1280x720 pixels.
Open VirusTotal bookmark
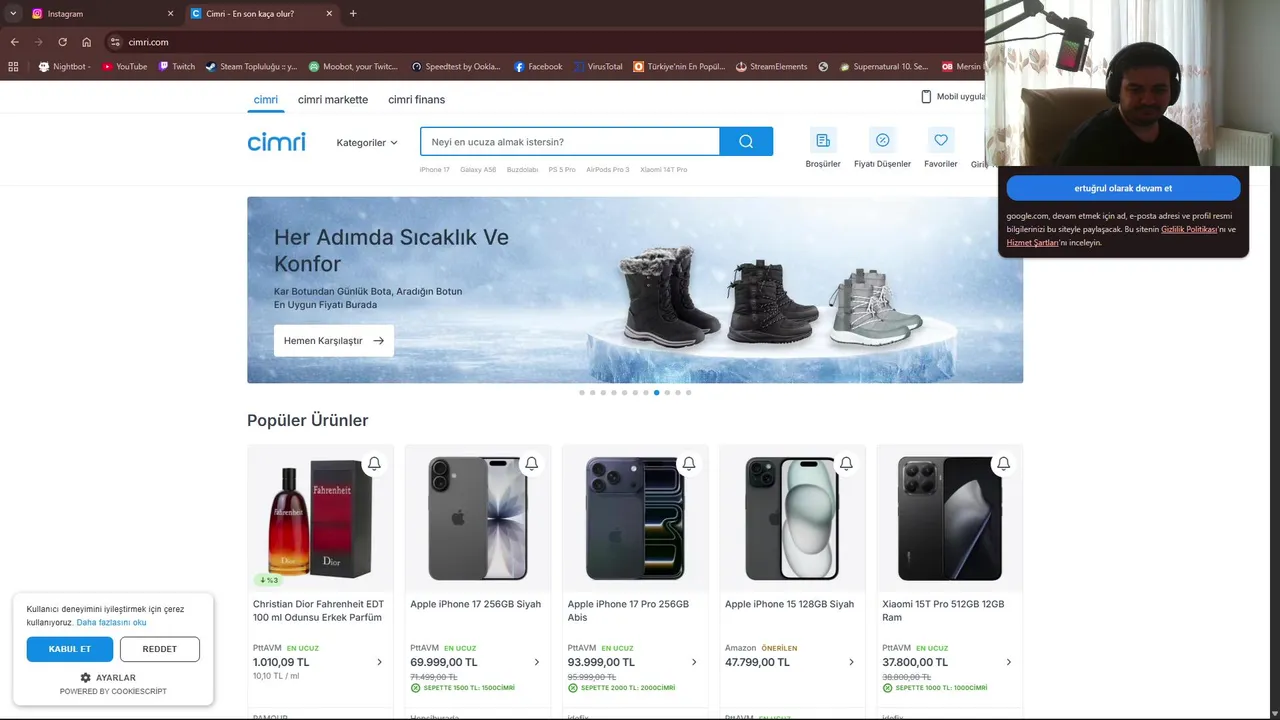click(598, 67)
